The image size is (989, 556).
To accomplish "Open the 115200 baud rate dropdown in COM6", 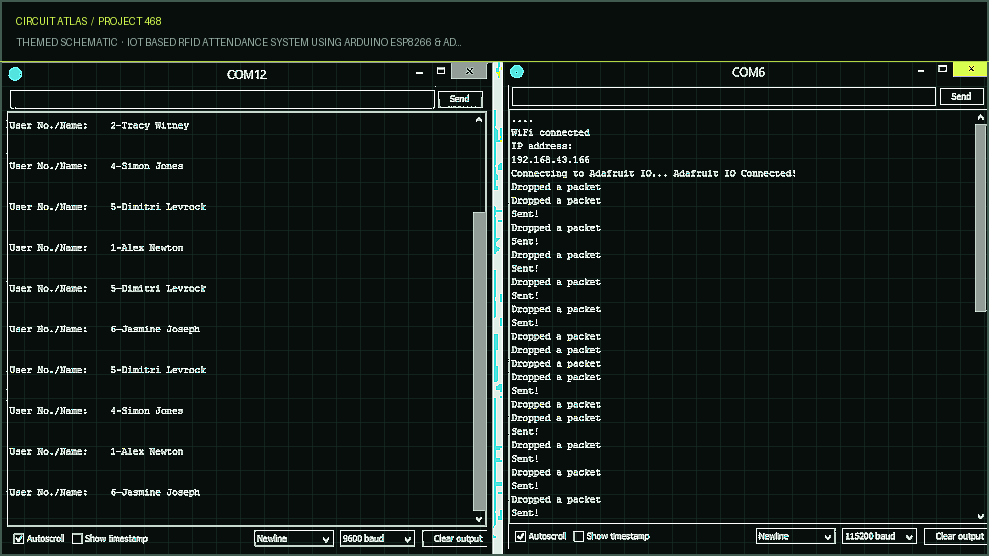I will (x=879, y=536).
